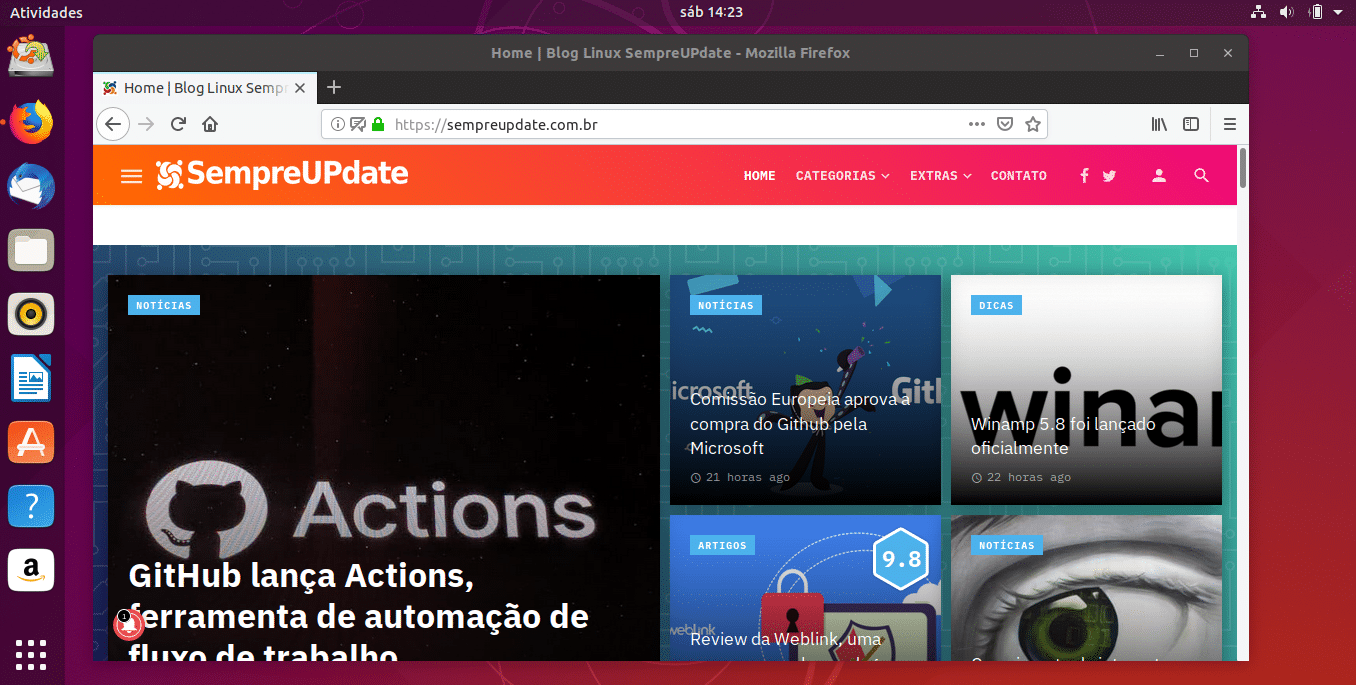Visit SempreUpdate Twitter icon
Screen dimensions: 1356x685
click(1109, 175)
